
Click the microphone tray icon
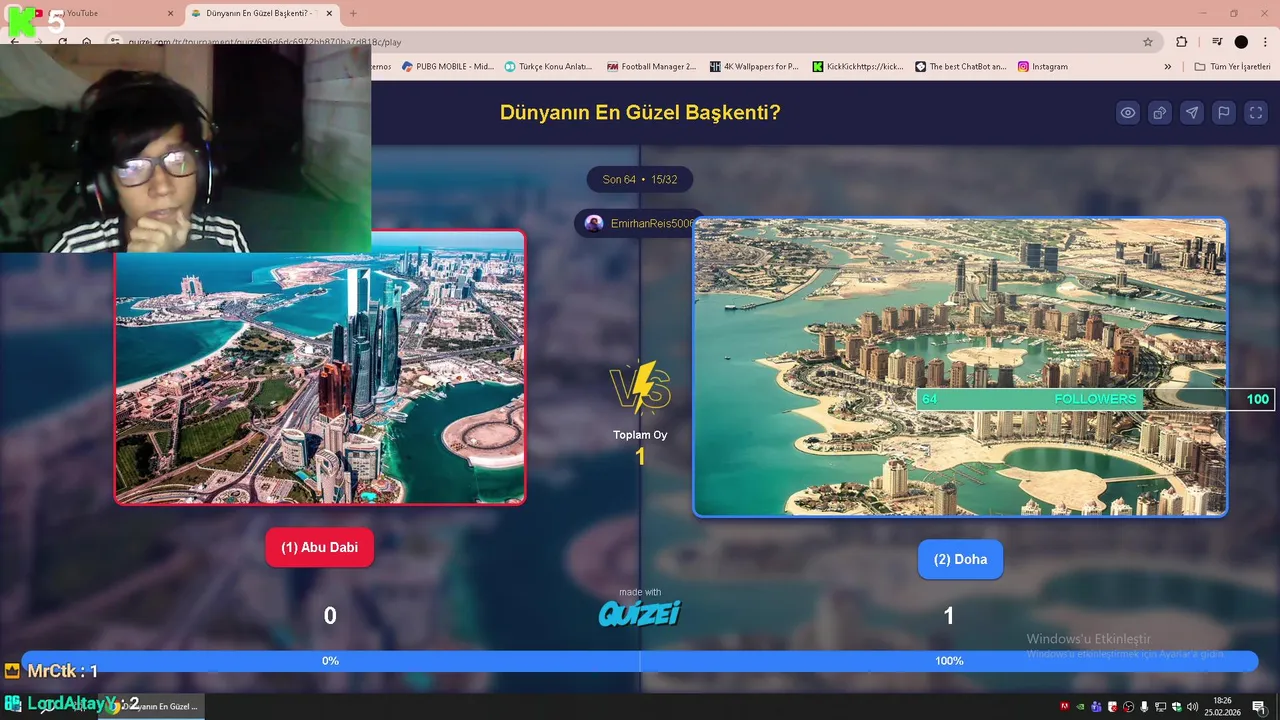(1144, 707)
